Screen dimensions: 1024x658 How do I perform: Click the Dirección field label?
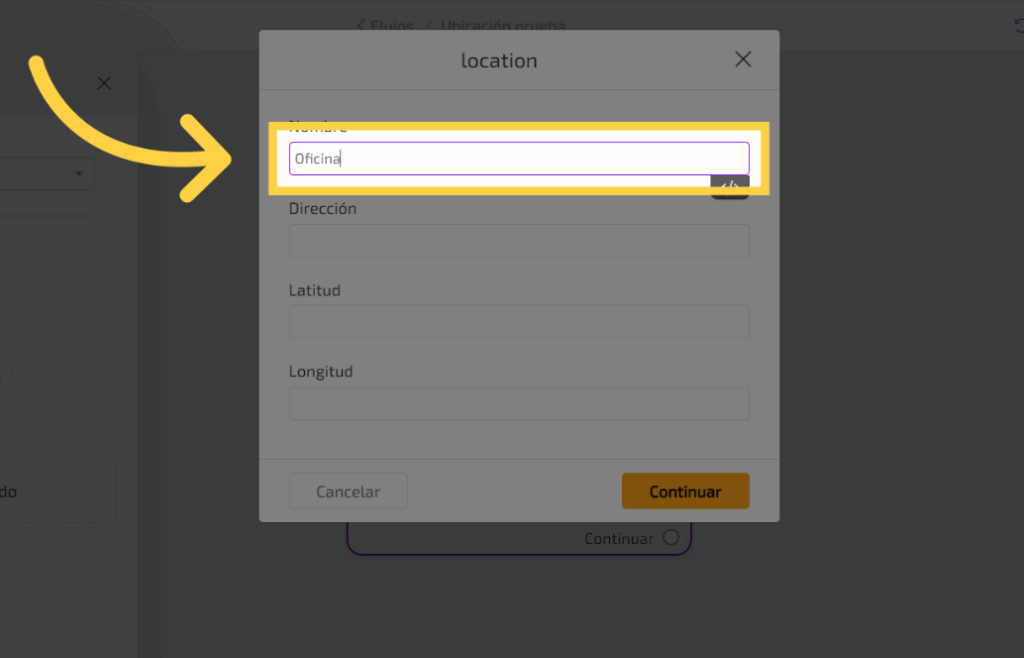pyautogui.click(x=323, y=209)
